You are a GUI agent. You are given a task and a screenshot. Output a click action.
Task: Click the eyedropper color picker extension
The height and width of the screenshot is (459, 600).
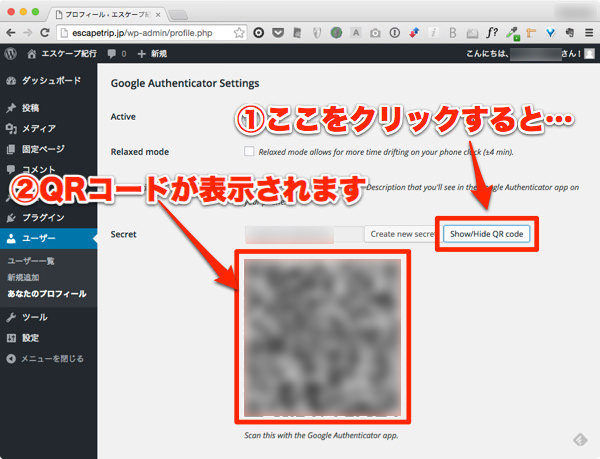tap(512, 33)
